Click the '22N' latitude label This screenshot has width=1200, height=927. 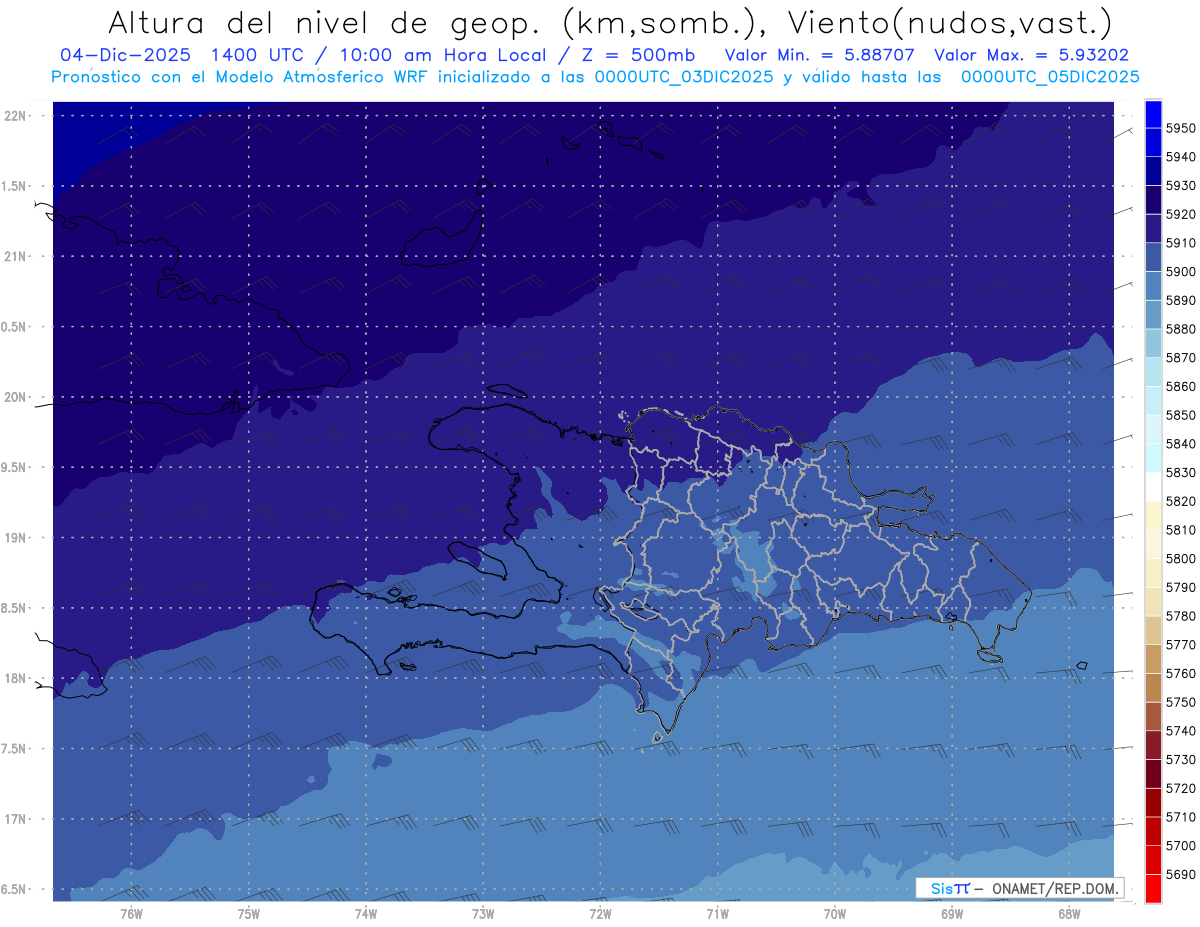point(16,115)
